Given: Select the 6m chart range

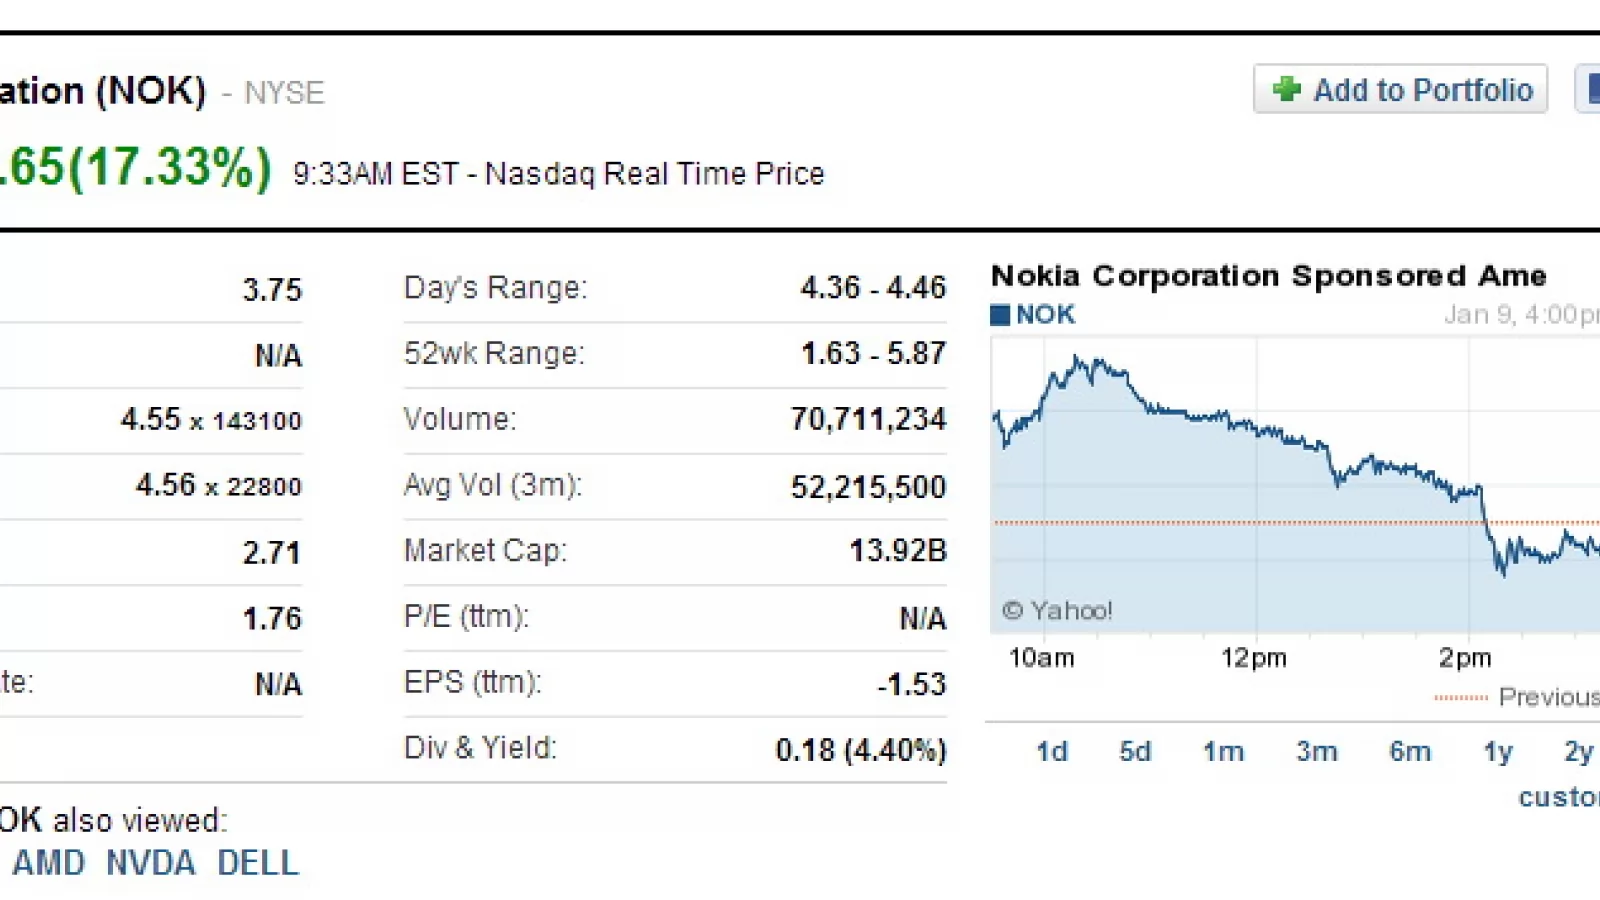Looking at the screenshot, I should (x=1409, y=751).
